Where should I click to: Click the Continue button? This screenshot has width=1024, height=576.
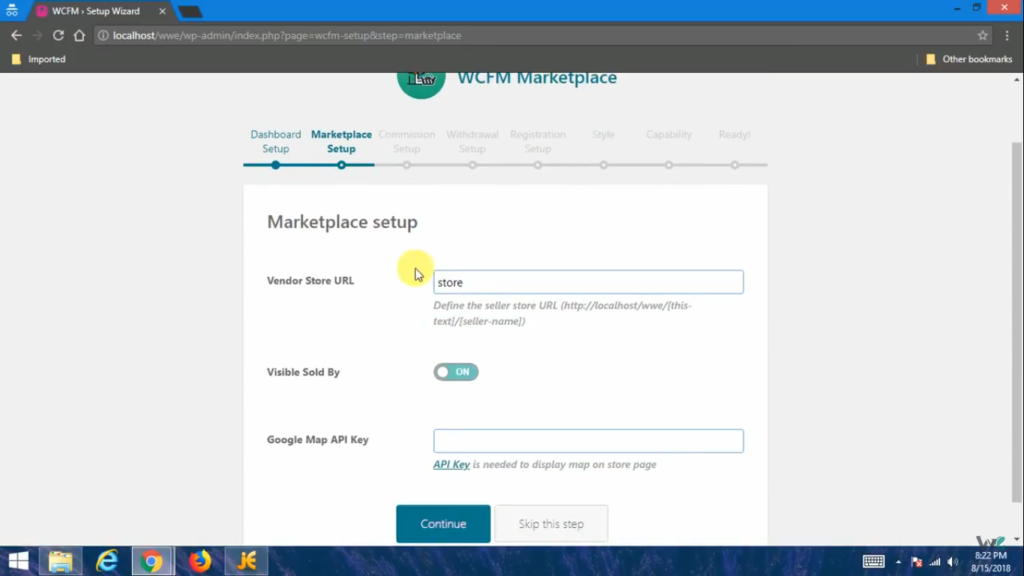pyautogui.click(x=443, y=524)
